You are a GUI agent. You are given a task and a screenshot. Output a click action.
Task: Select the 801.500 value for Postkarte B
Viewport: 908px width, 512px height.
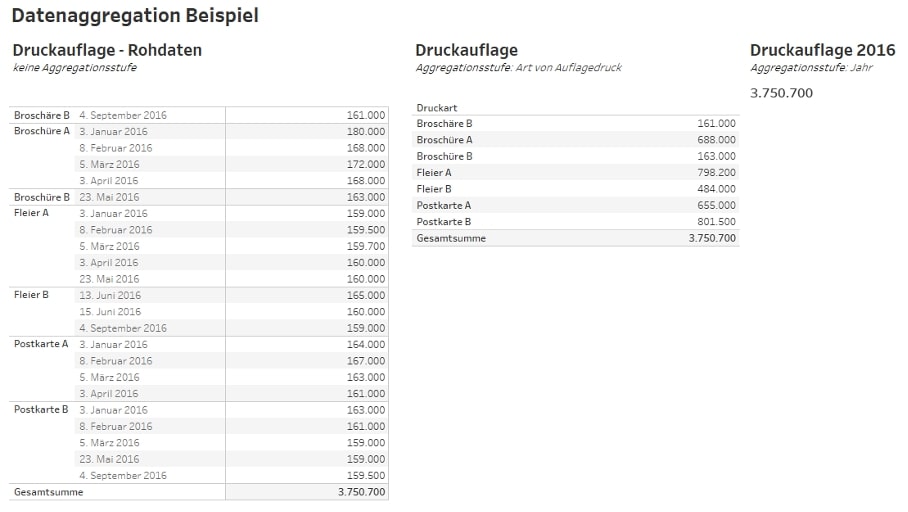coord(716,222)
